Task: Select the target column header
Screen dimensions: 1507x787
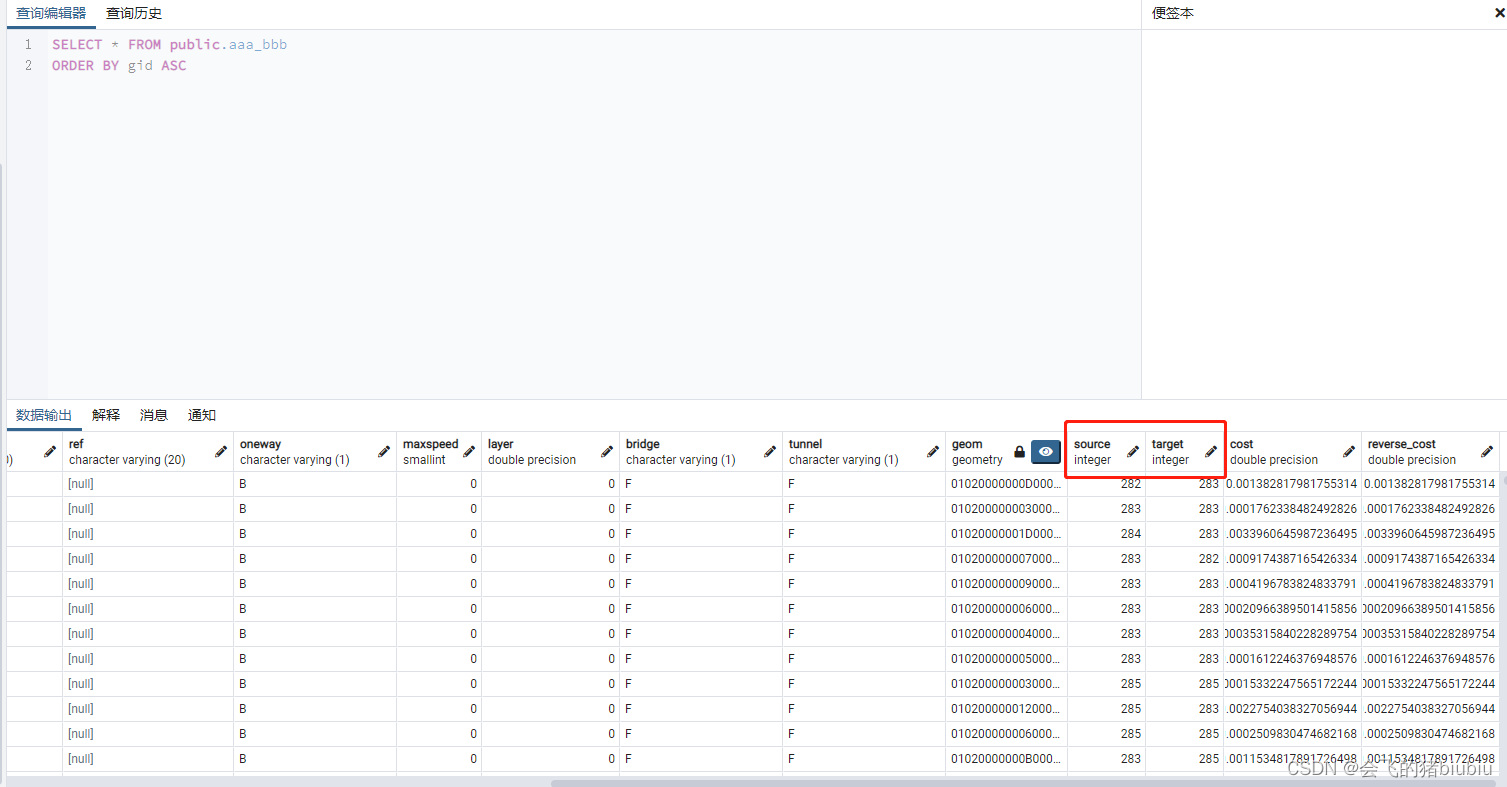Action: 1184,452
